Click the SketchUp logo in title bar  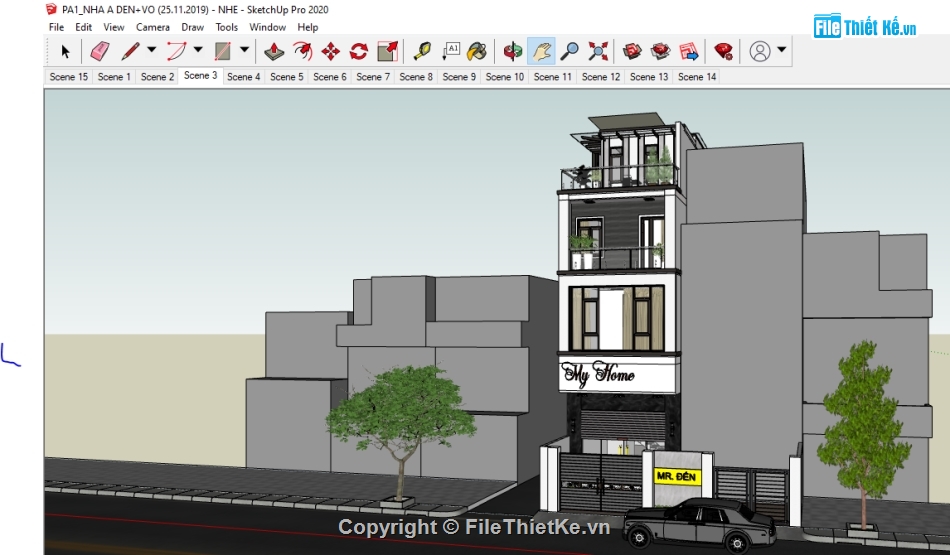[51, 9]
